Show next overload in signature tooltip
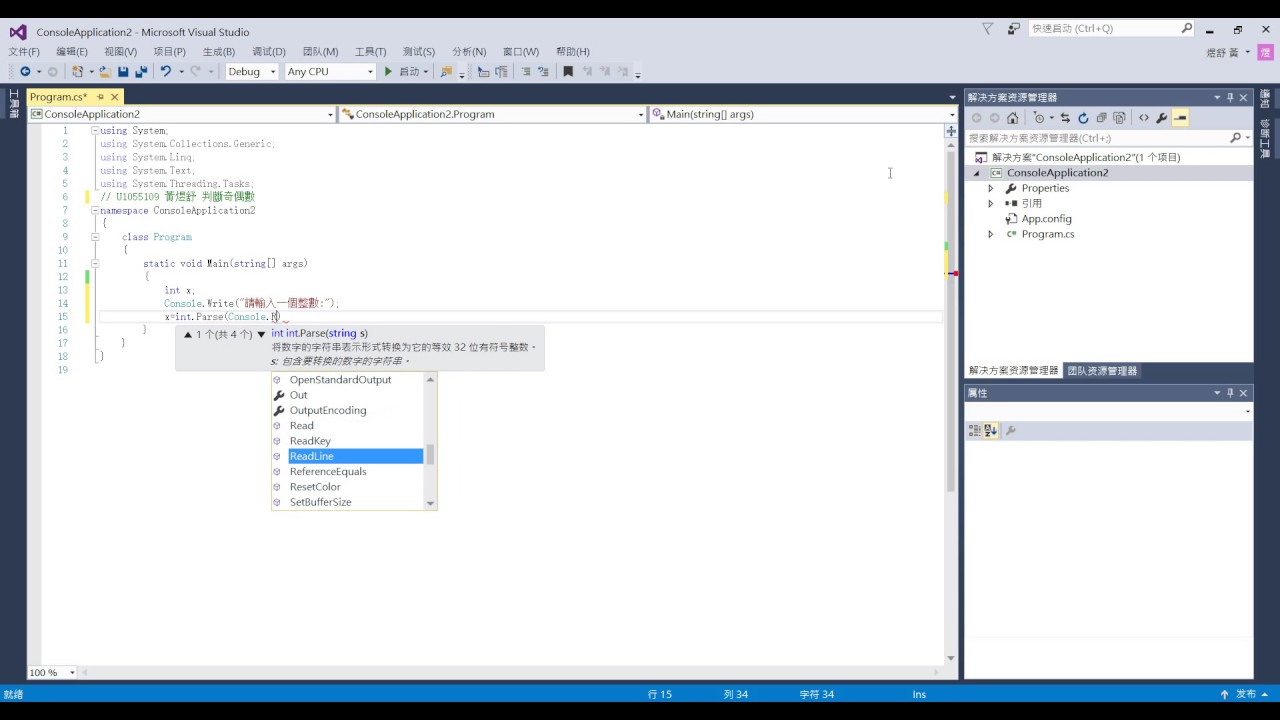 [261, 334]
